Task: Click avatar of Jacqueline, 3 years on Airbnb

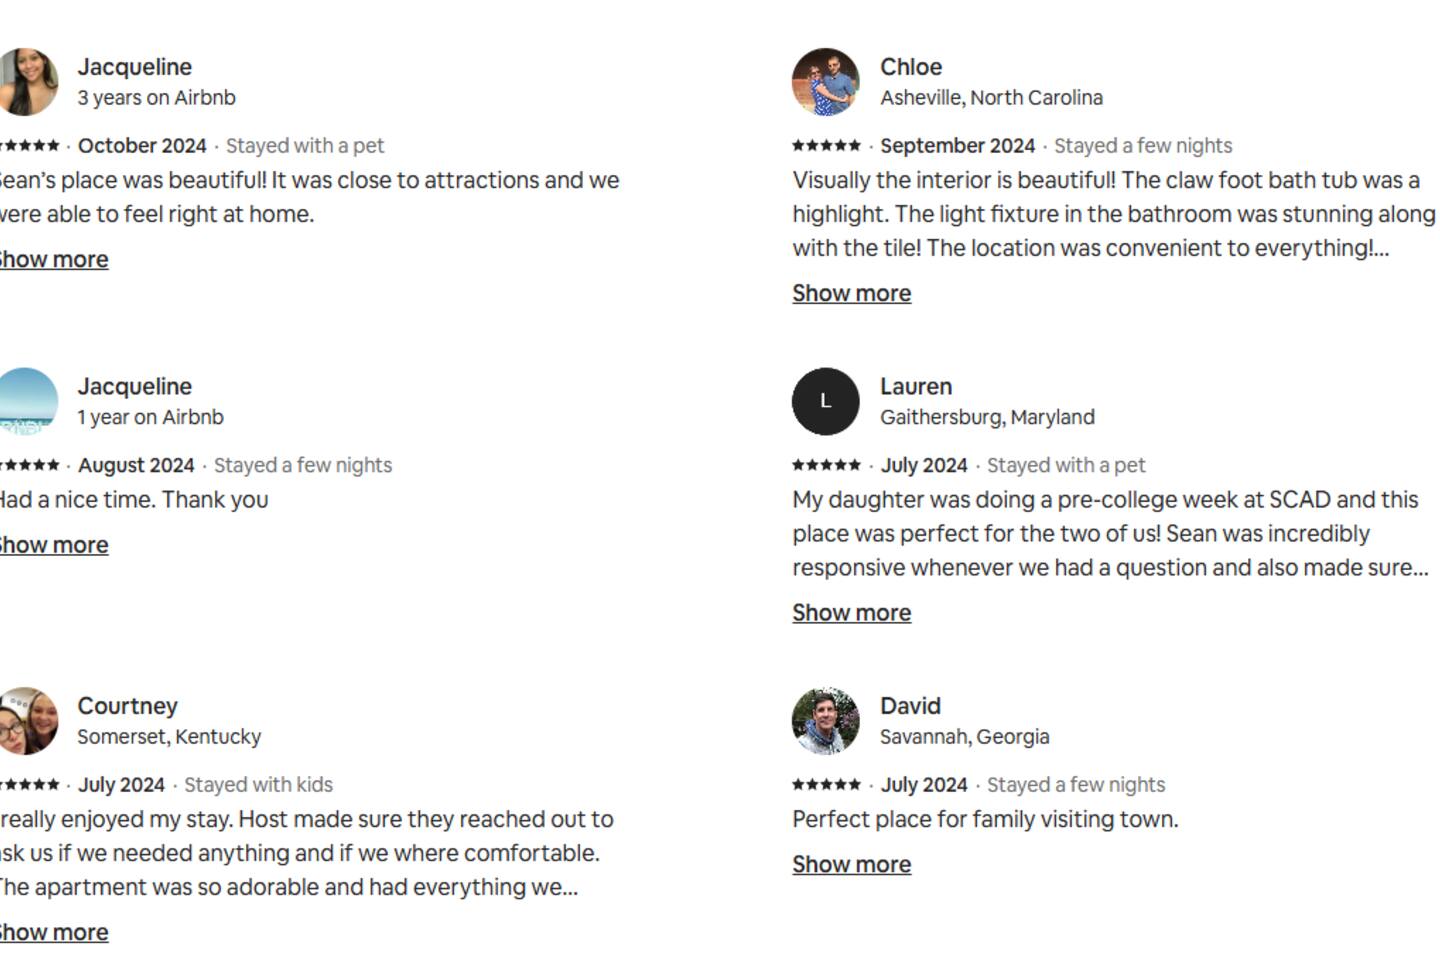Action: pos(27,82)
